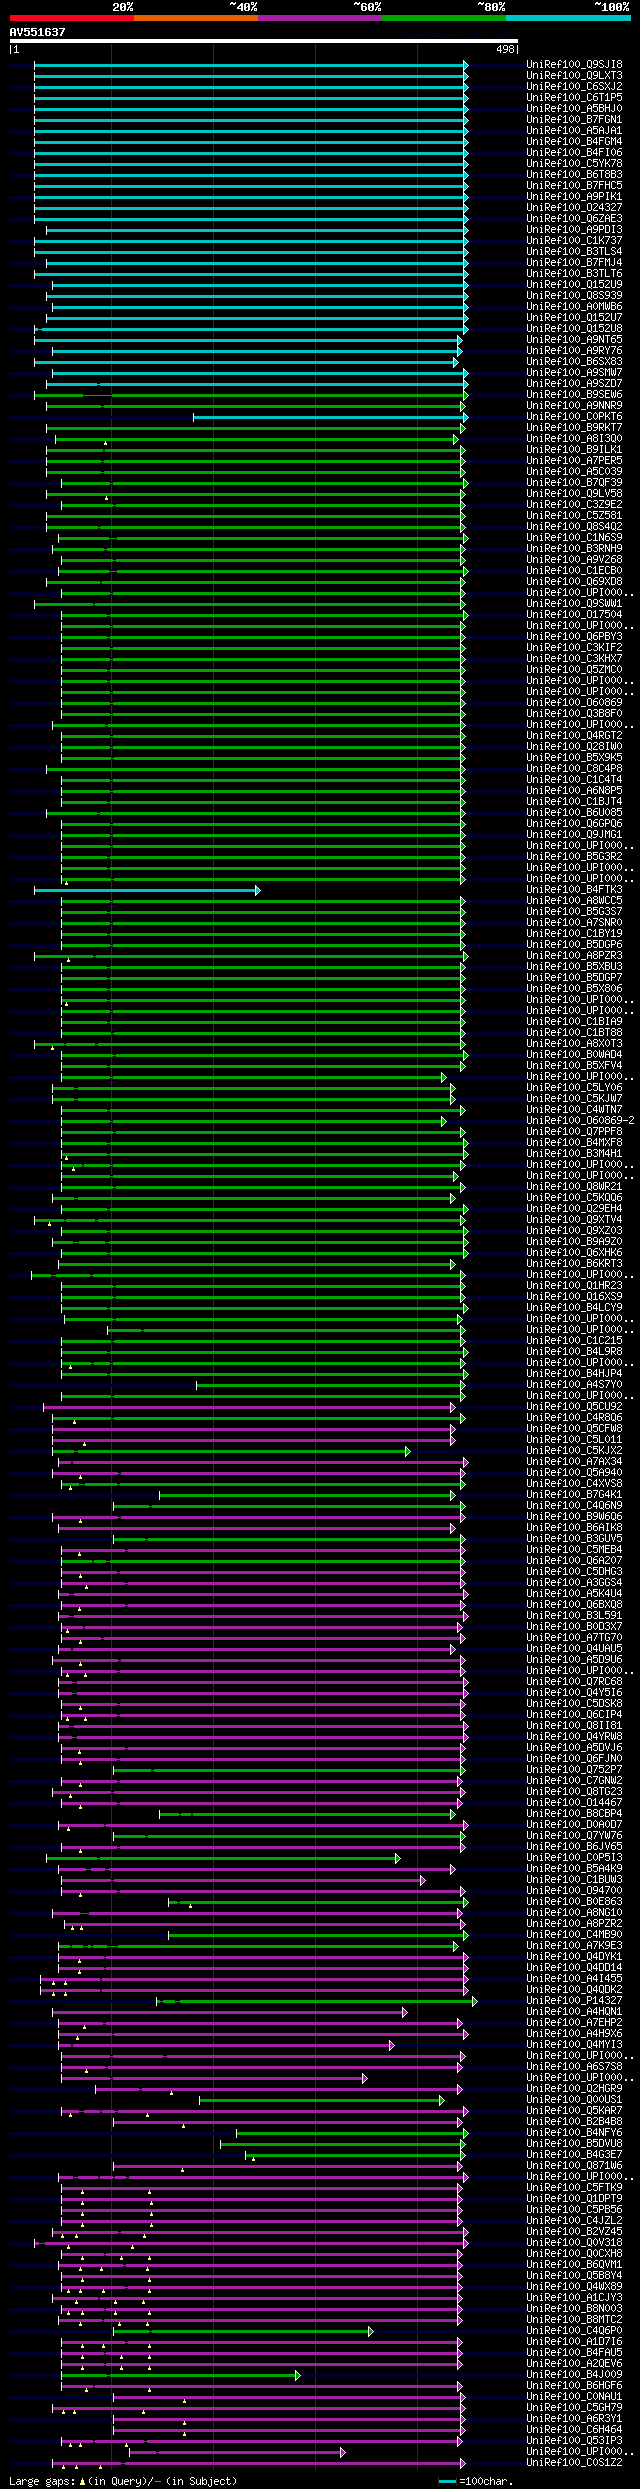640x2489 pixels.
Task: Click the label UniRef100_Q7PPF8
Action: coord(574,1132)
